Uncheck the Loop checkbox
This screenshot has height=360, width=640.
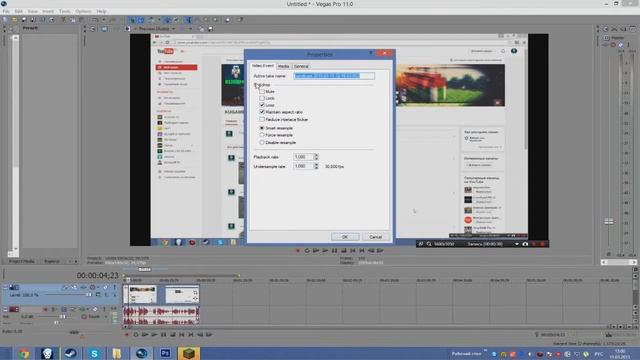(262, 105)
